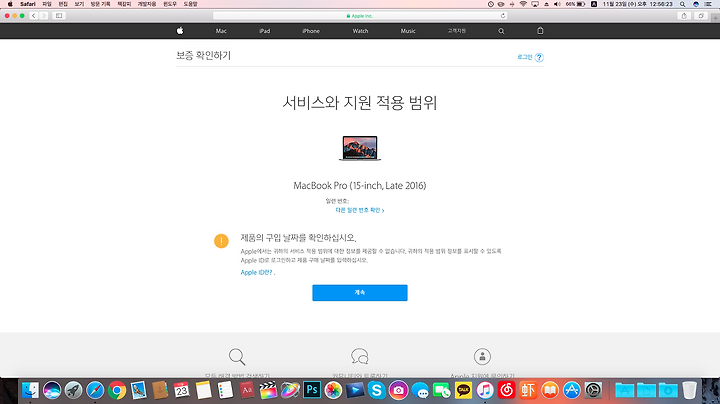Click the Wi-Fi status icon
The width and height of the screenshot is (720, 404).
point(523,4)
